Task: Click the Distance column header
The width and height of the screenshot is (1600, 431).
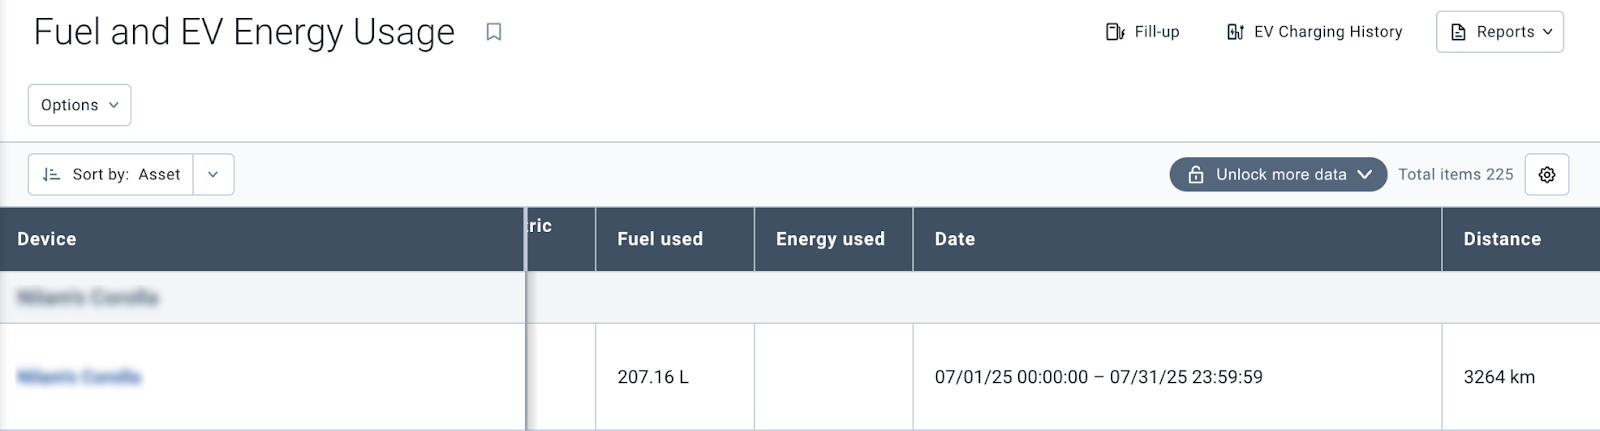Action: (1501, 239)
